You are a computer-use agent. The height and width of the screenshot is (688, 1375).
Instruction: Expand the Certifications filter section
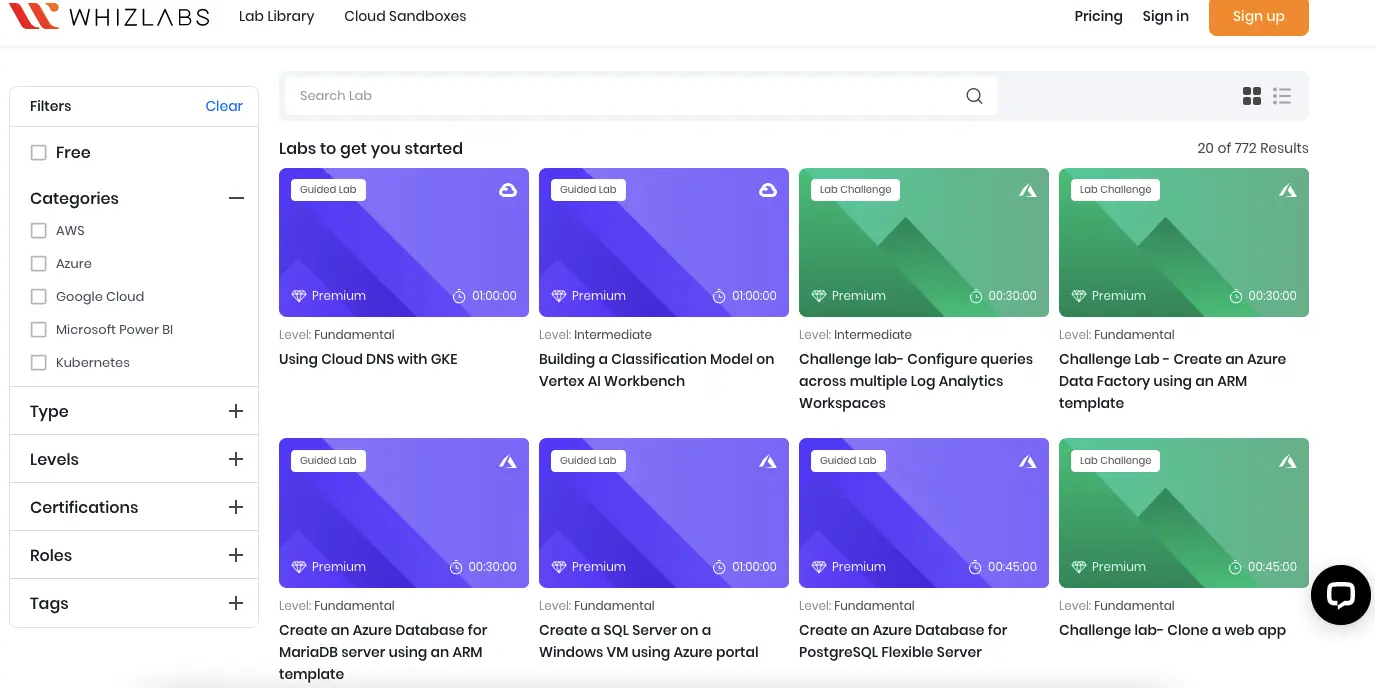(x=236, y=507)
